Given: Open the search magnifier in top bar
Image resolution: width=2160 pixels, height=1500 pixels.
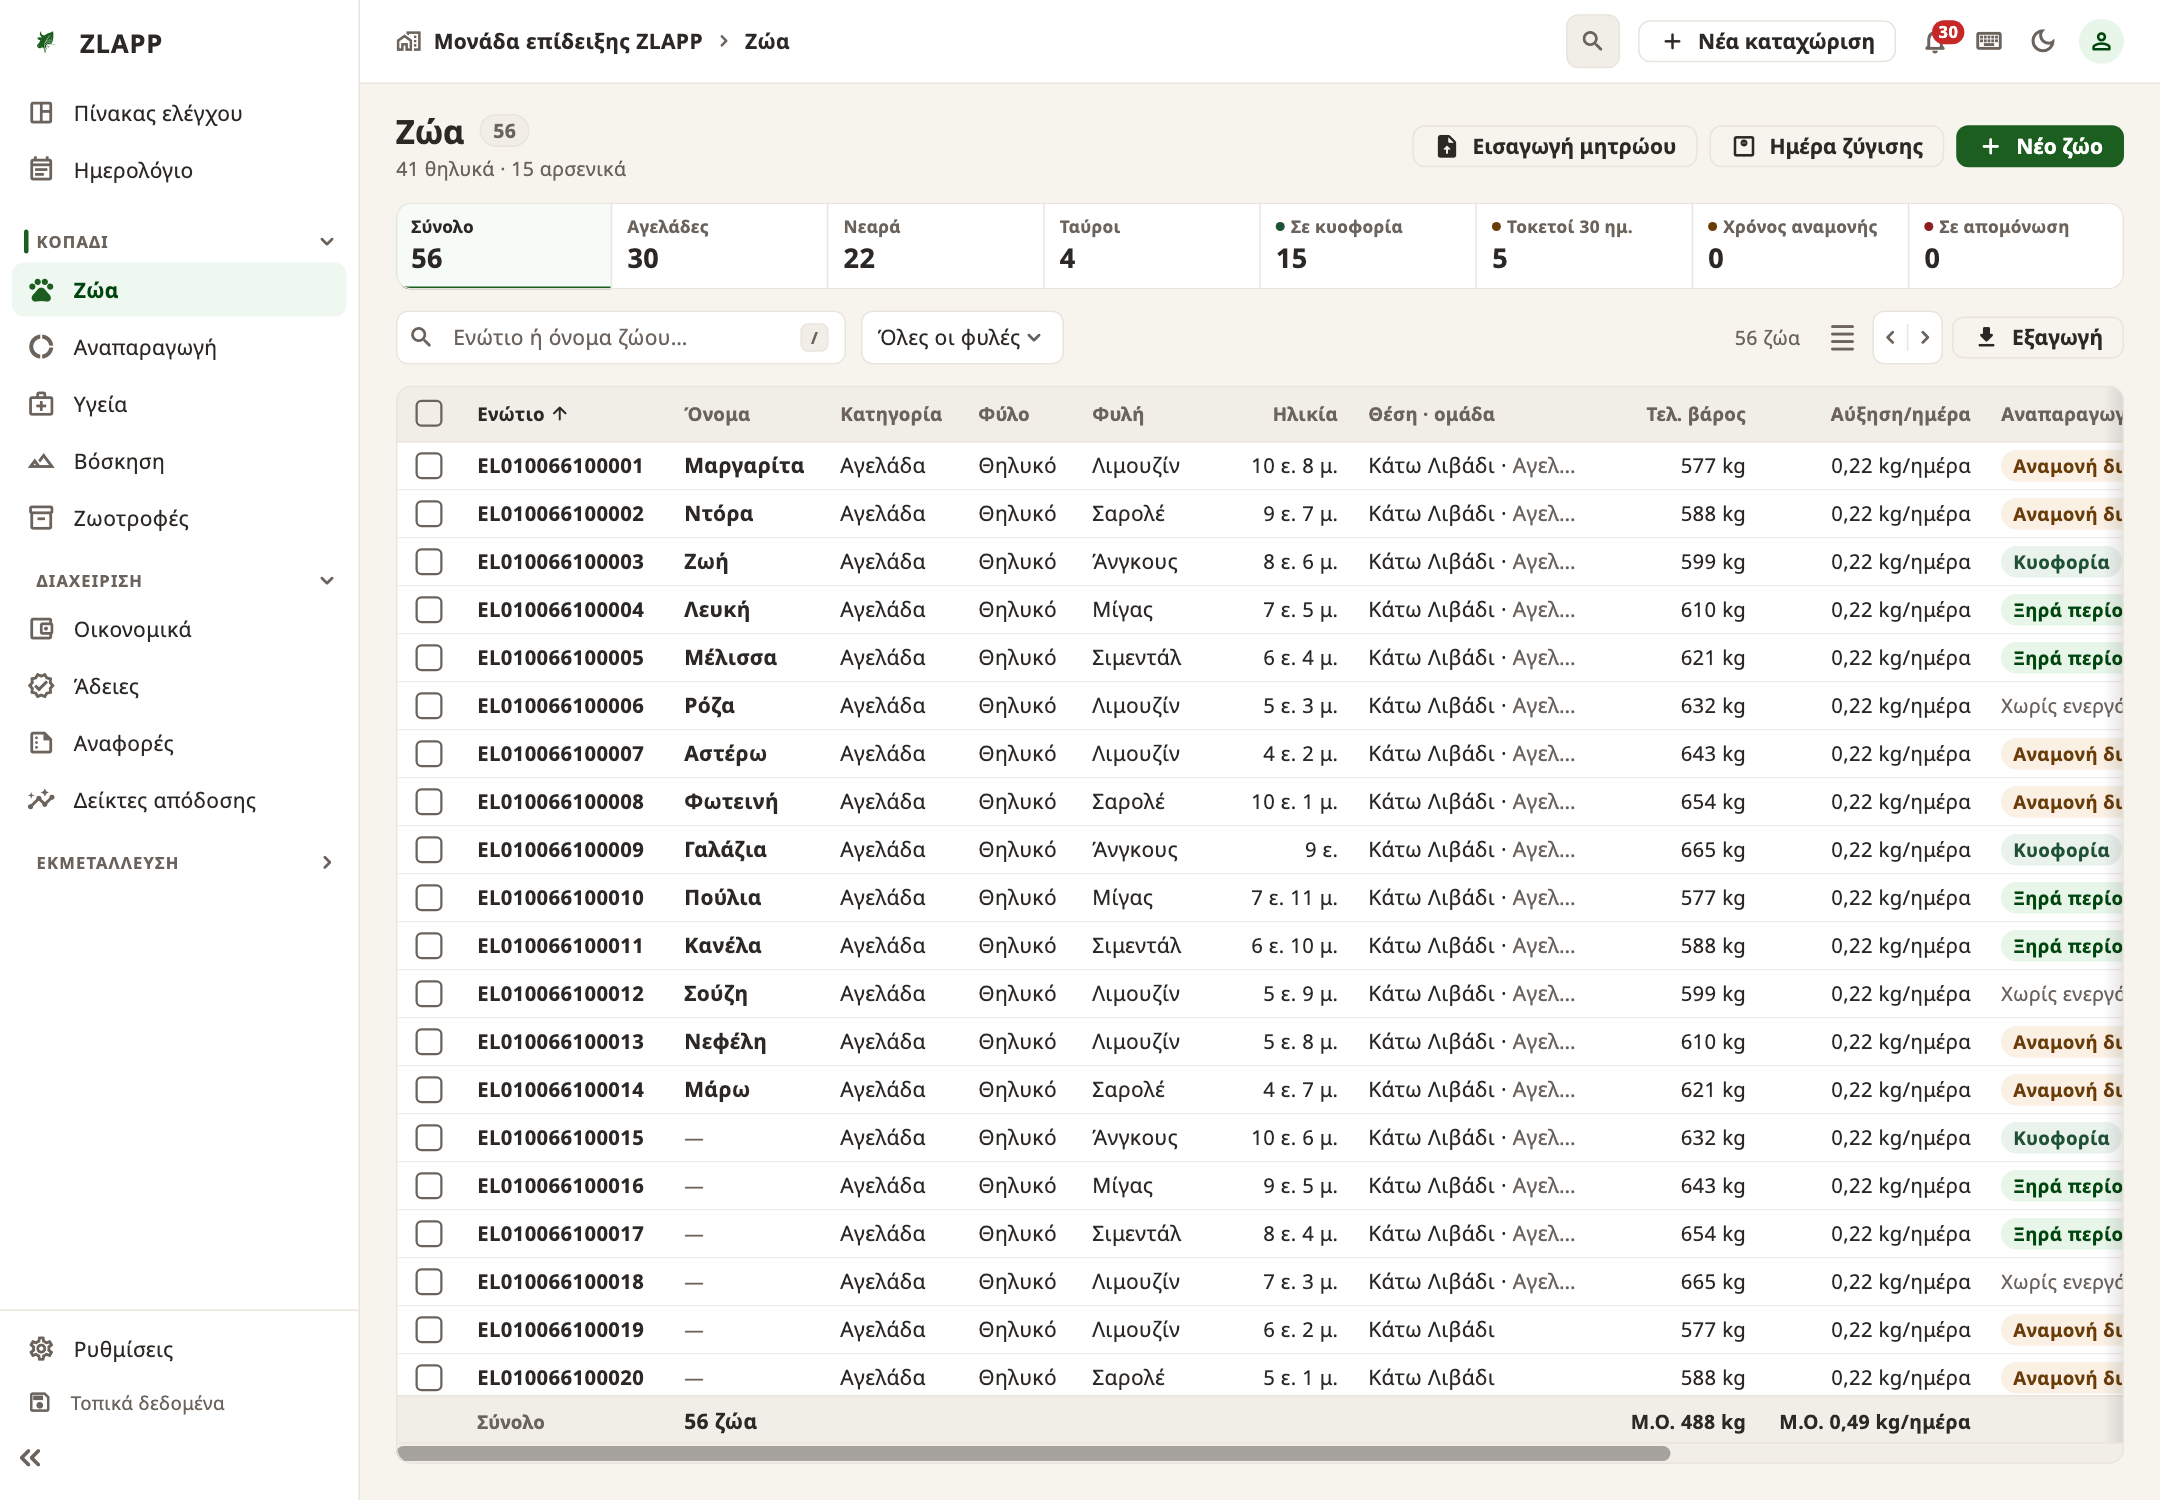Looking at the screenshot, I should (1592, 41).
